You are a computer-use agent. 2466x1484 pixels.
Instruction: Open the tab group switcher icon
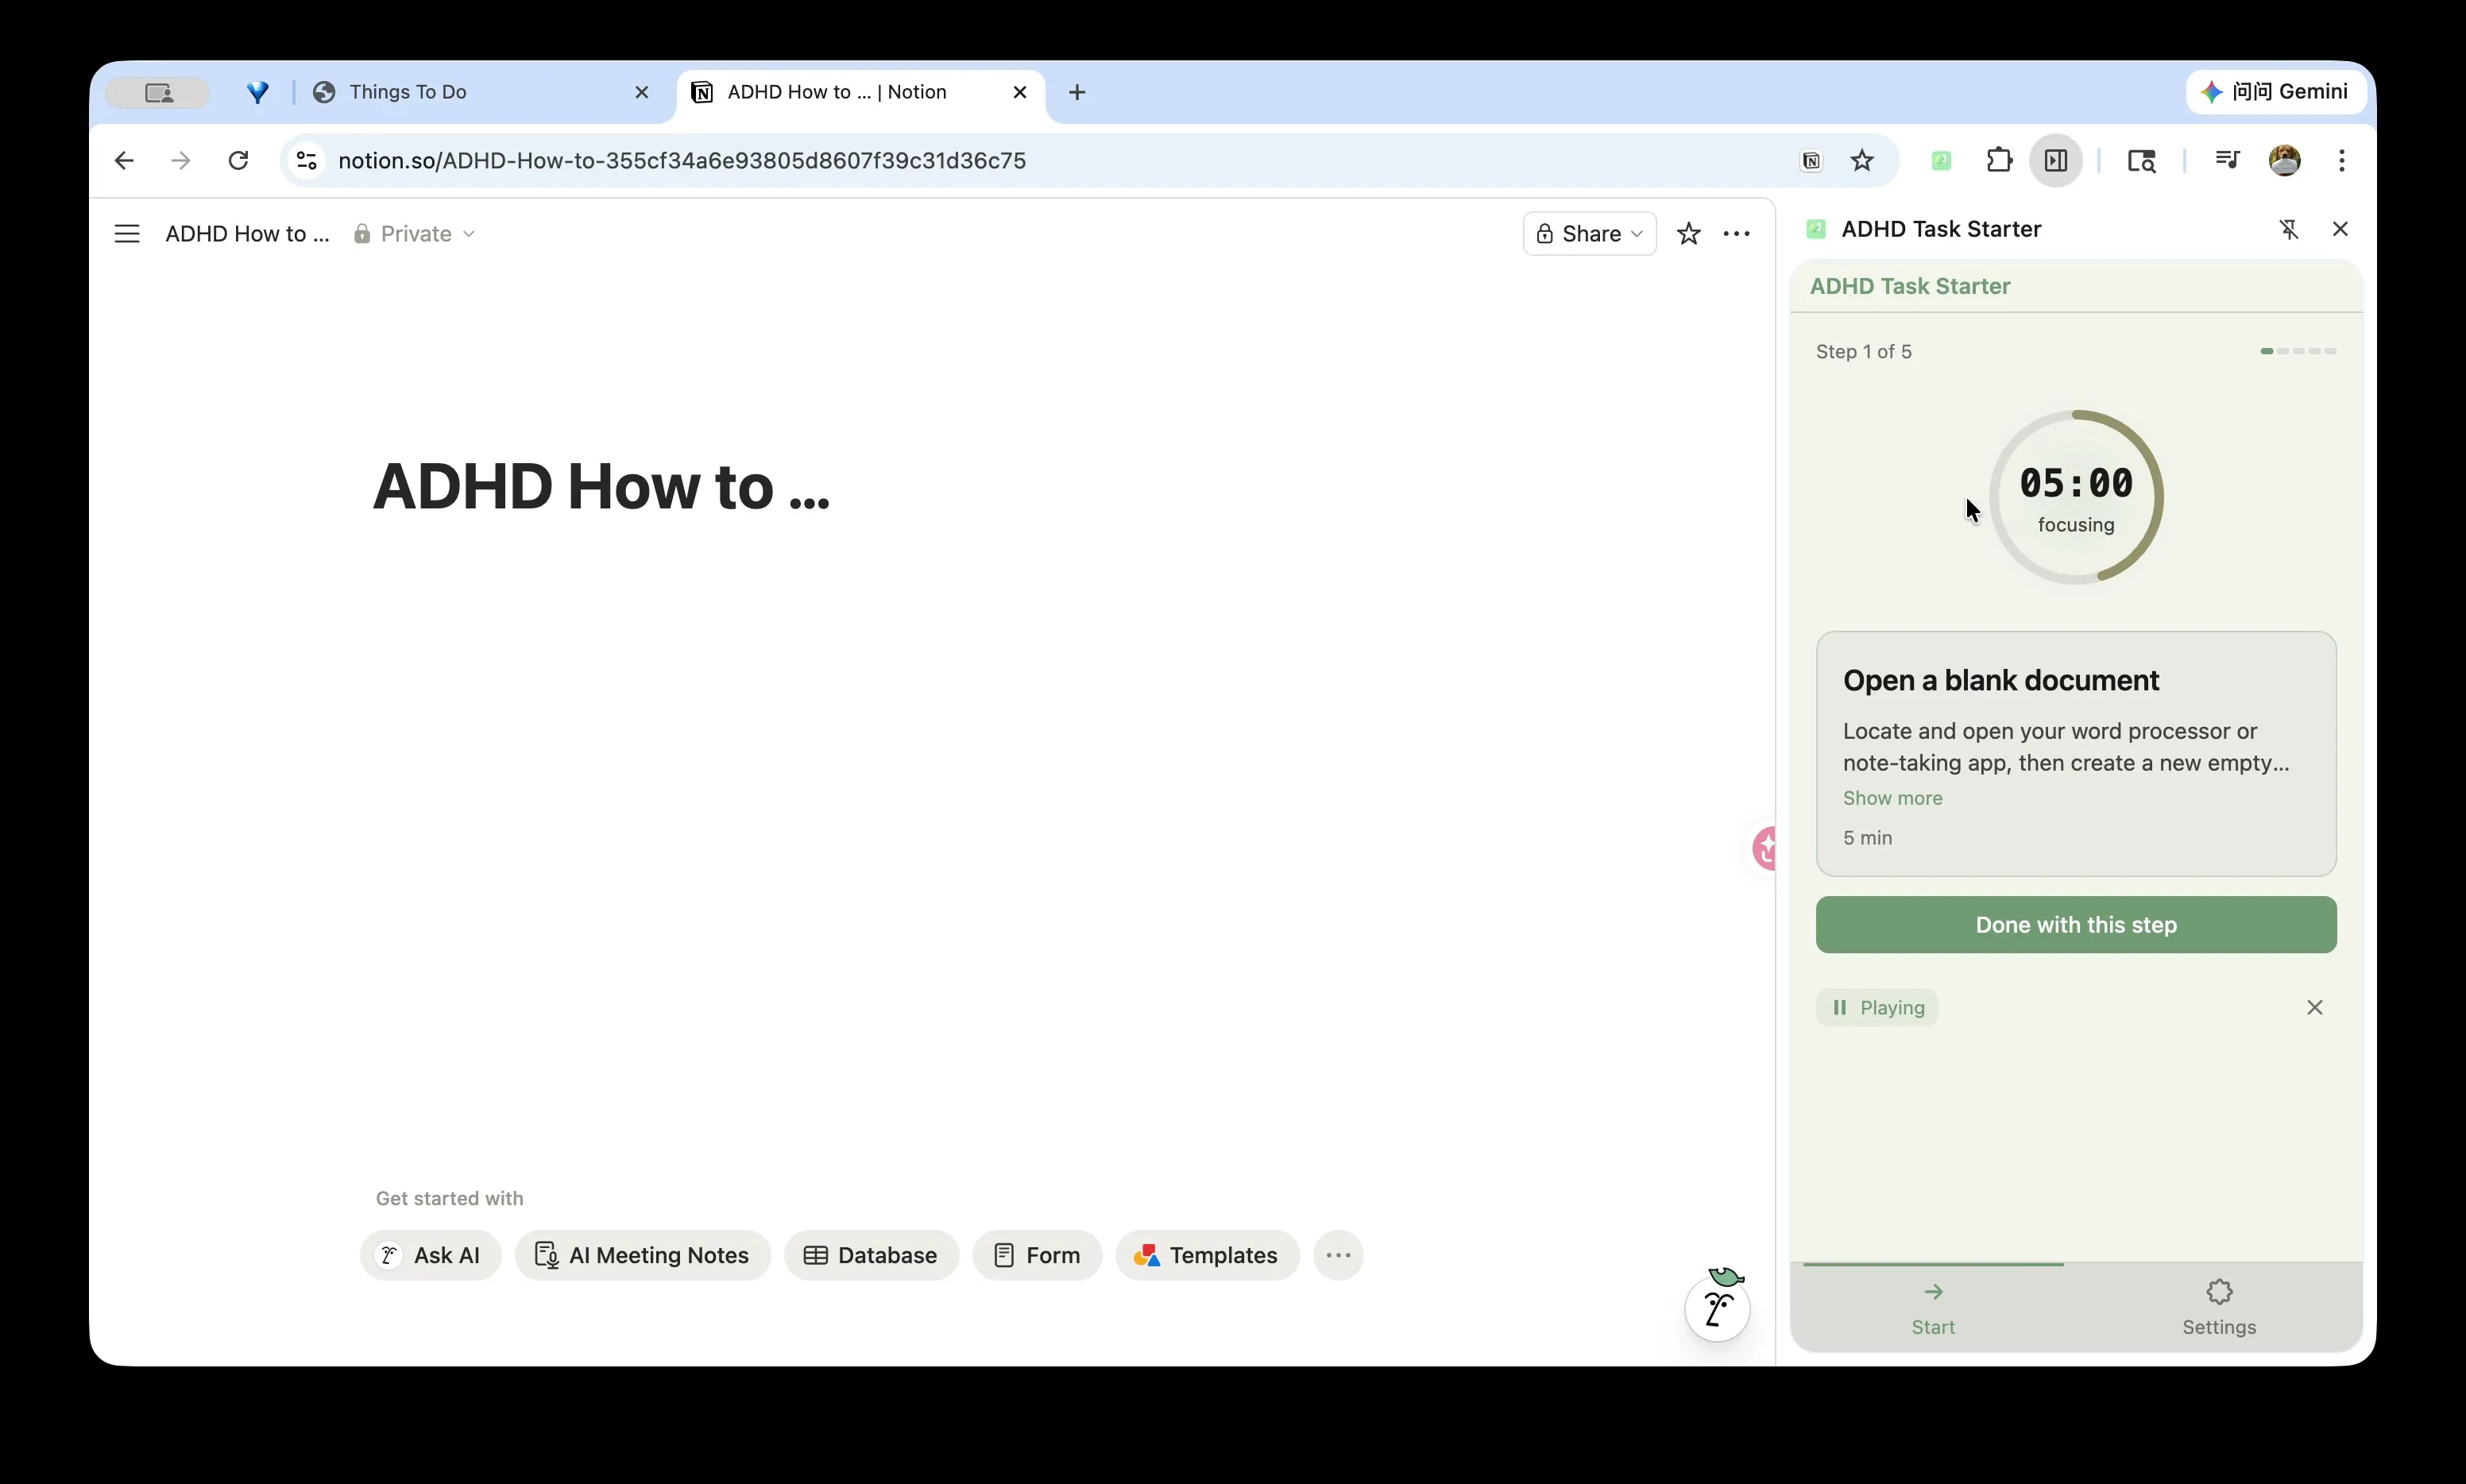tap(158, 93)
